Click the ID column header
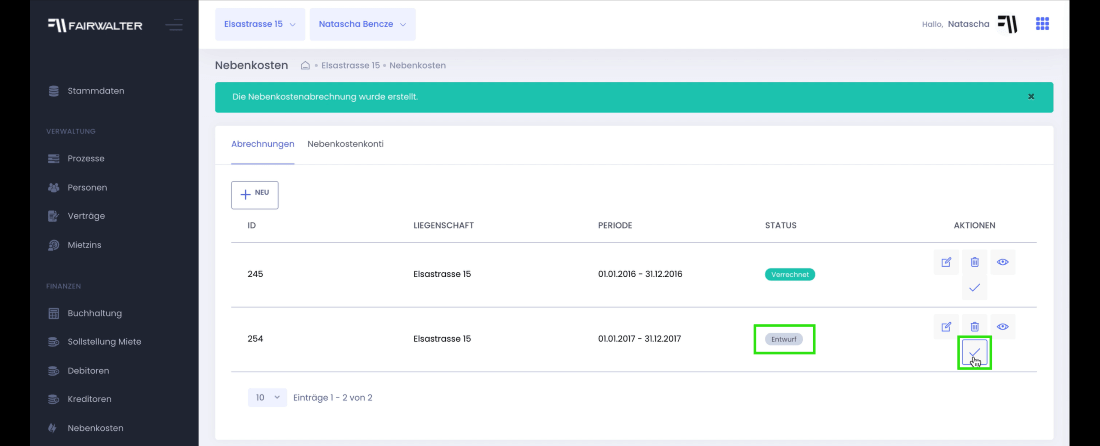Screen dimensions: 1100x446 252,226
